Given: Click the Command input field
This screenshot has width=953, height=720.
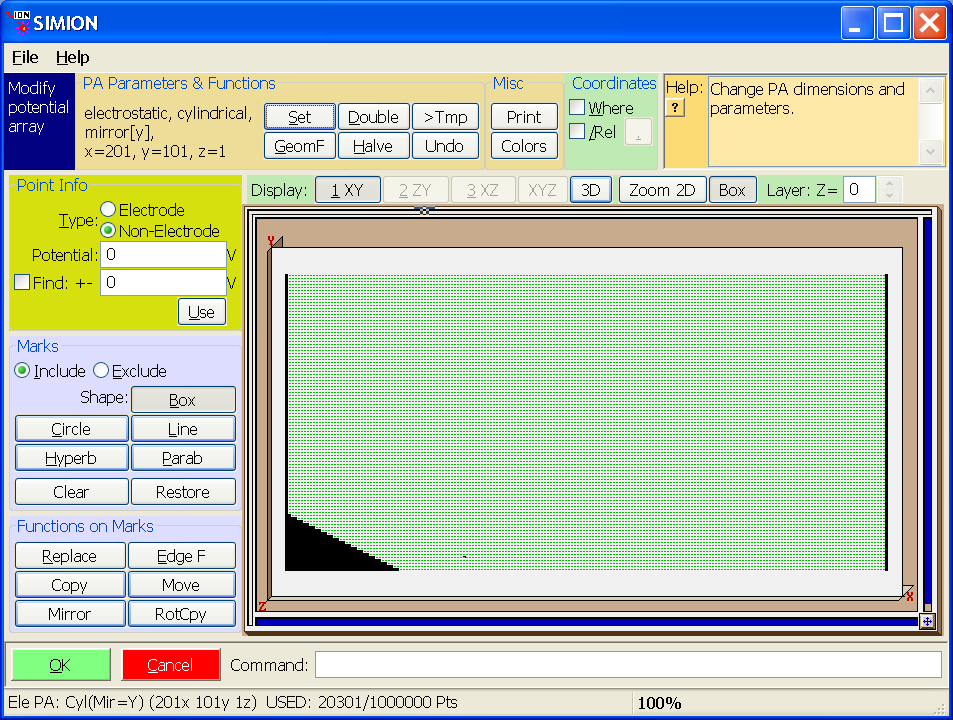Looking at the screenshot, I should pos(628,665).
